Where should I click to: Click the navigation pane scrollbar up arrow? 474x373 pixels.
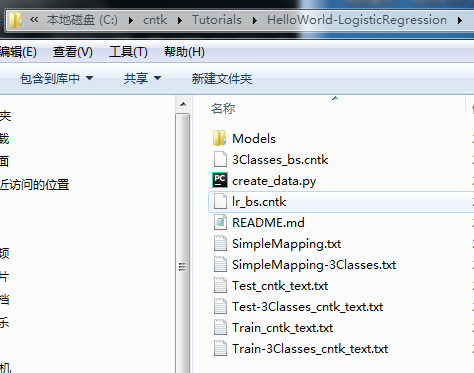tap(183, 104)
